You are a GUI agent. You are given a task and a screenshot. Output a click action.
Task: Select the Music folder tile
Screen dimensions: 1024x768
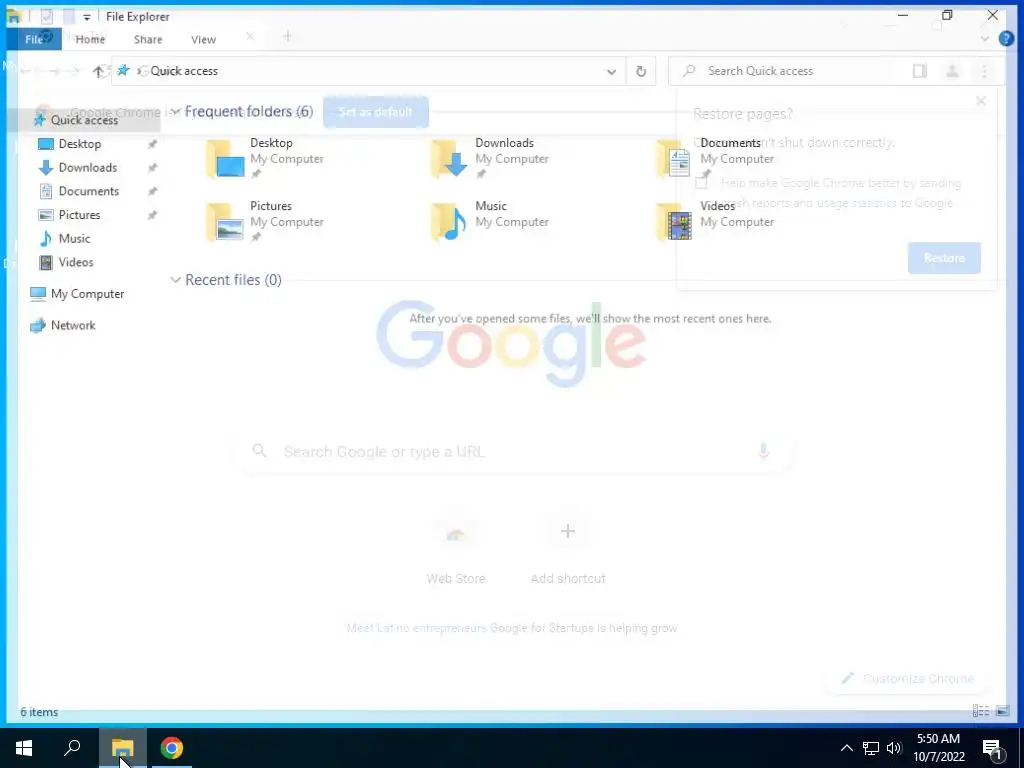pyautogui.click(x=490, y=222)
